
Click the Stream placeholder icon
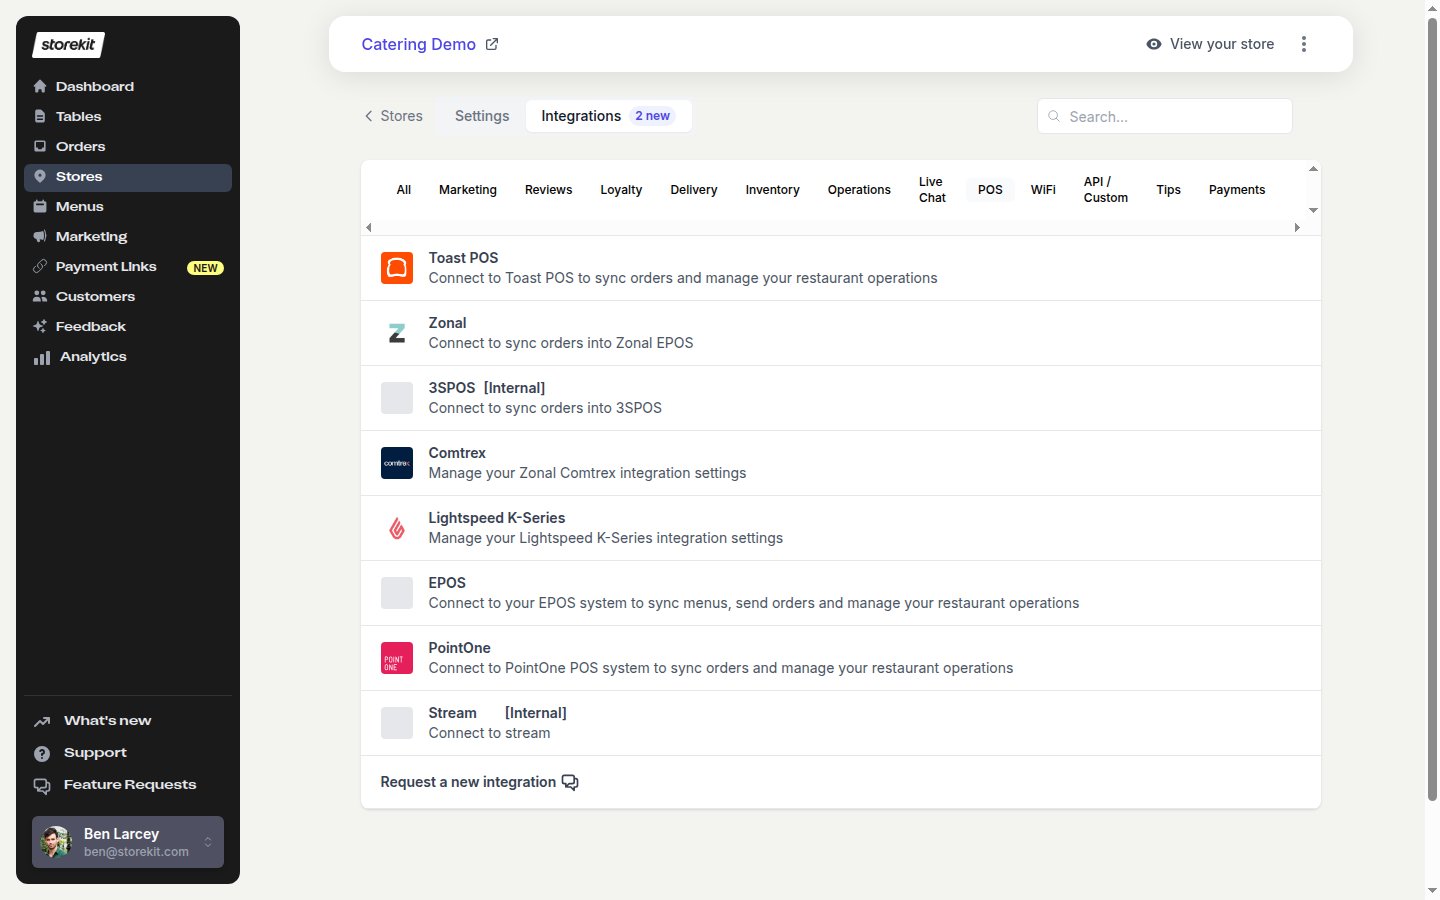[397, 723]
